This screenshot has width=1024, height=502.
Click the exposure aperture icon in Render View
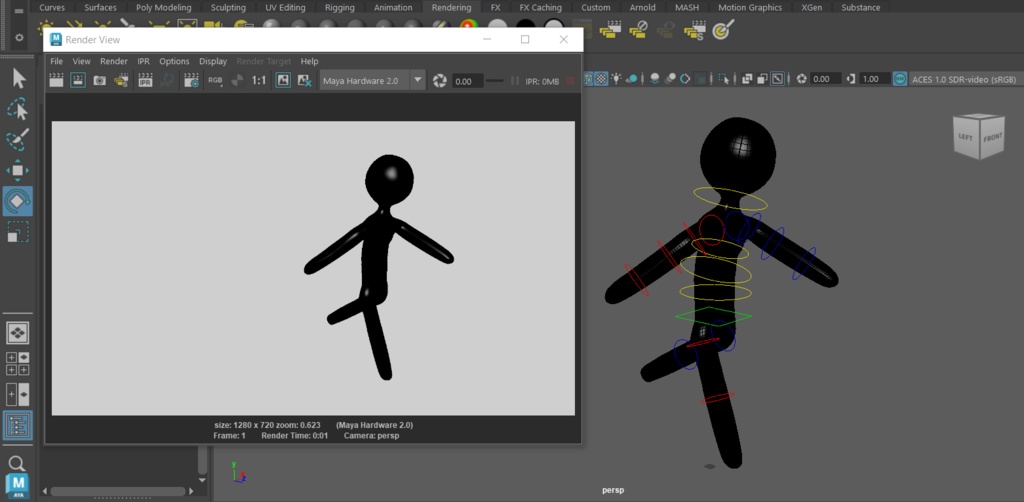pos(440,81)
